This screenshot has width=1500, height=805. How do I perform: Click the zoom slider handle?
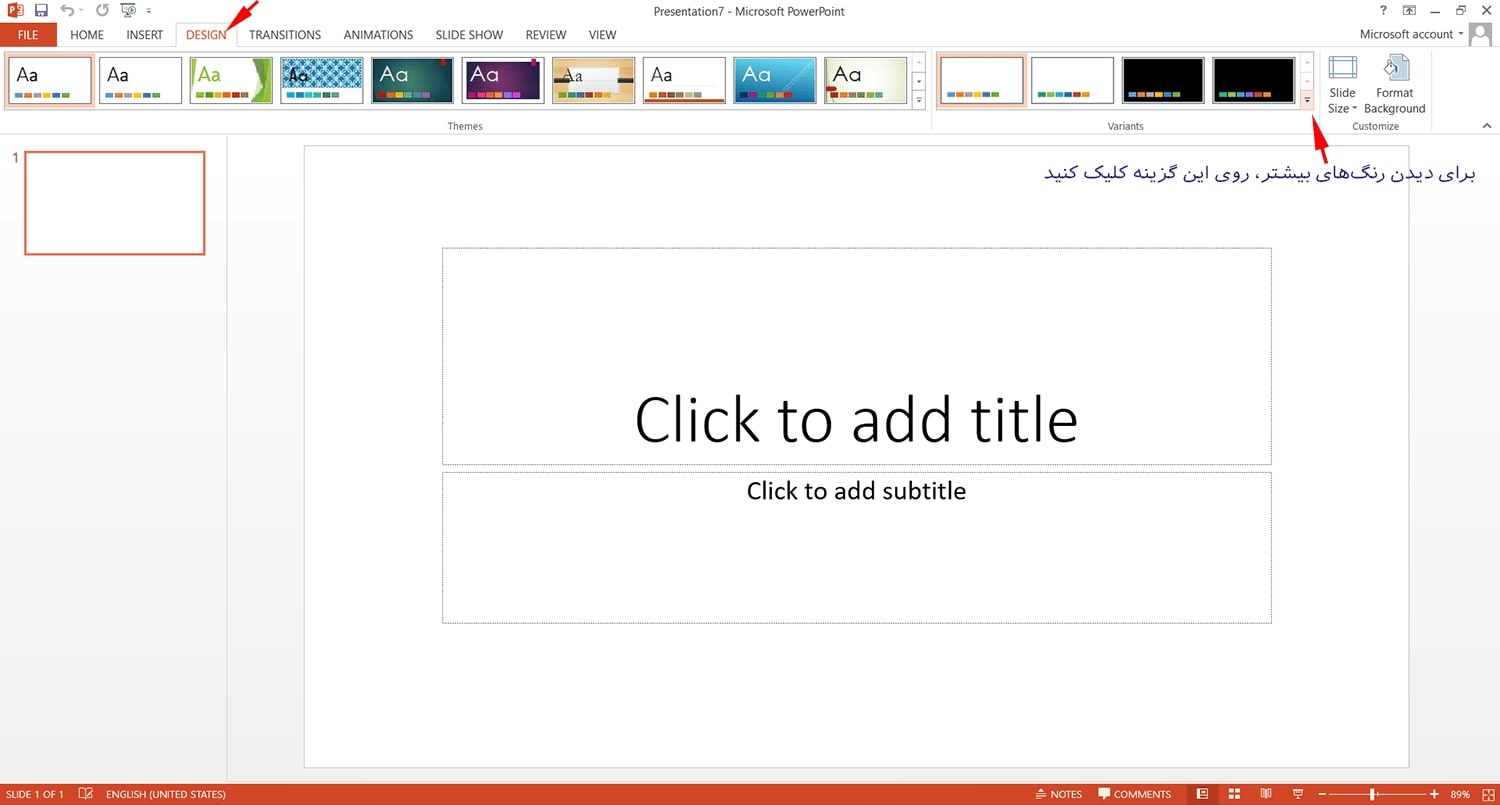tap(1374, 794)
